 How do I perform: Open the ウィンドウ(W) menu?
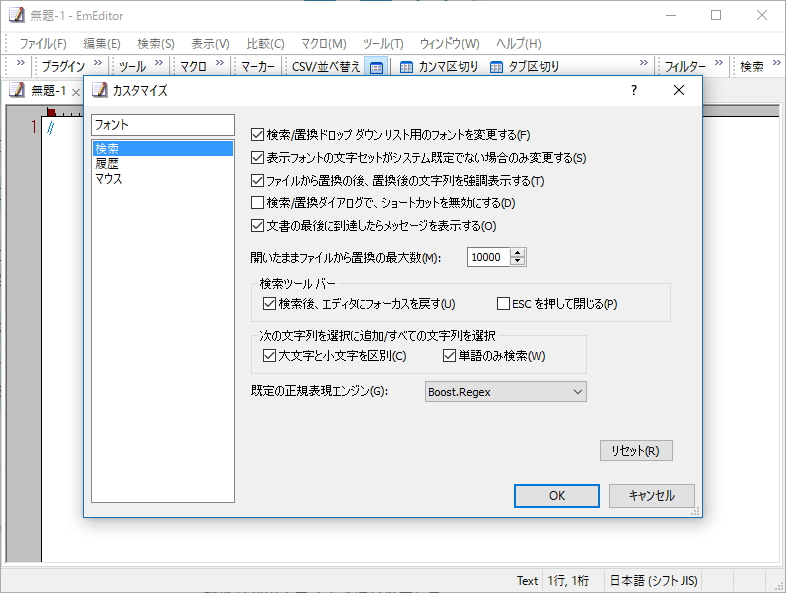click(x=450, y=44)
